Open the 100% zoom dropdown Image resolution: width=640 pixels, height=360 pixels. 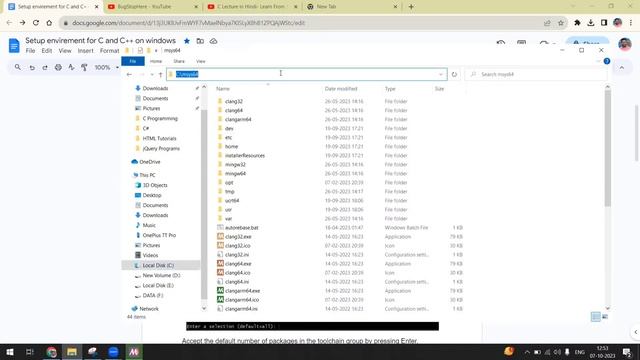click(x=106, y=67)
